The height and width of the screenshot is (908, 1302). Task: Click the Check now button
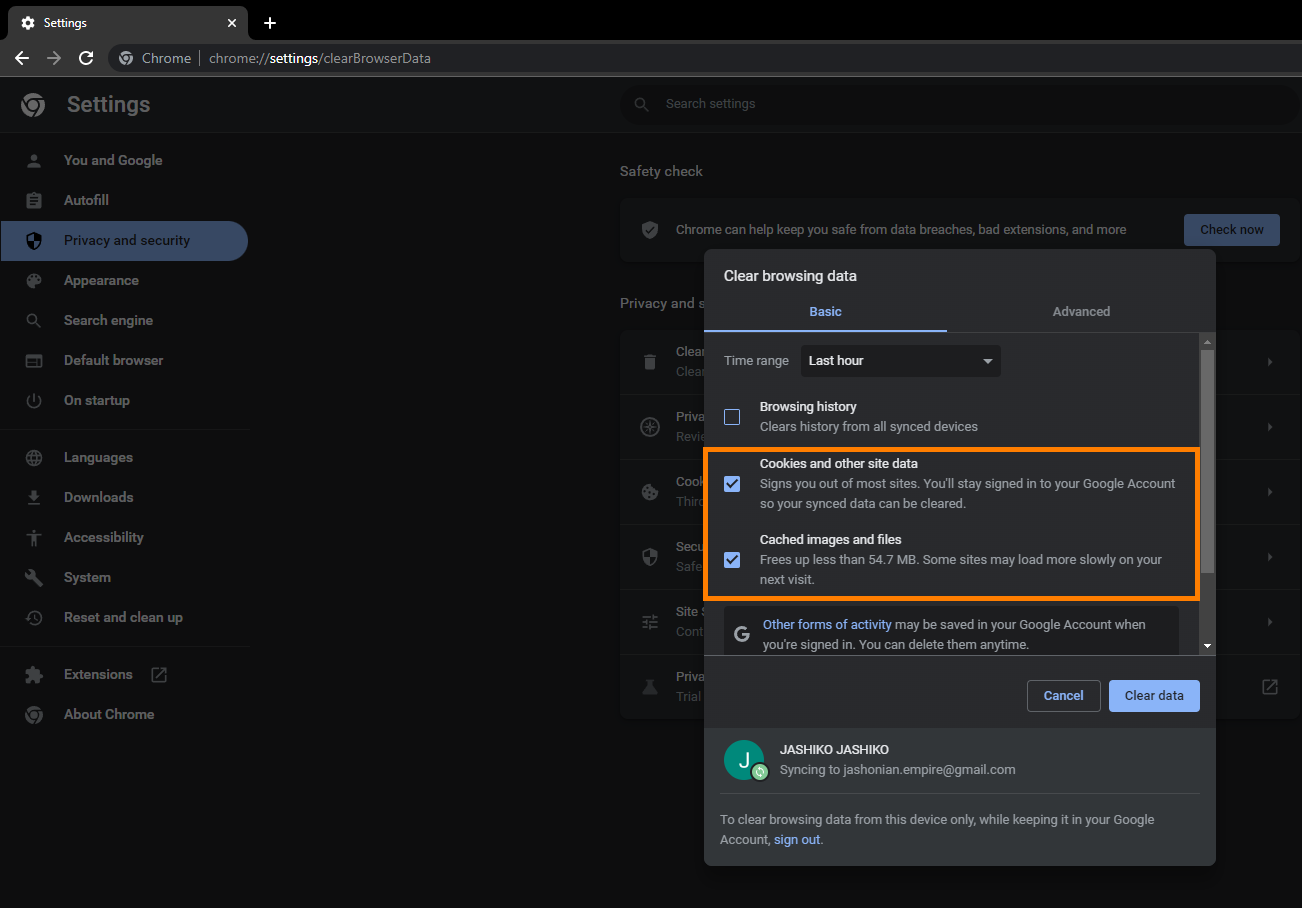pos(1231,229)
